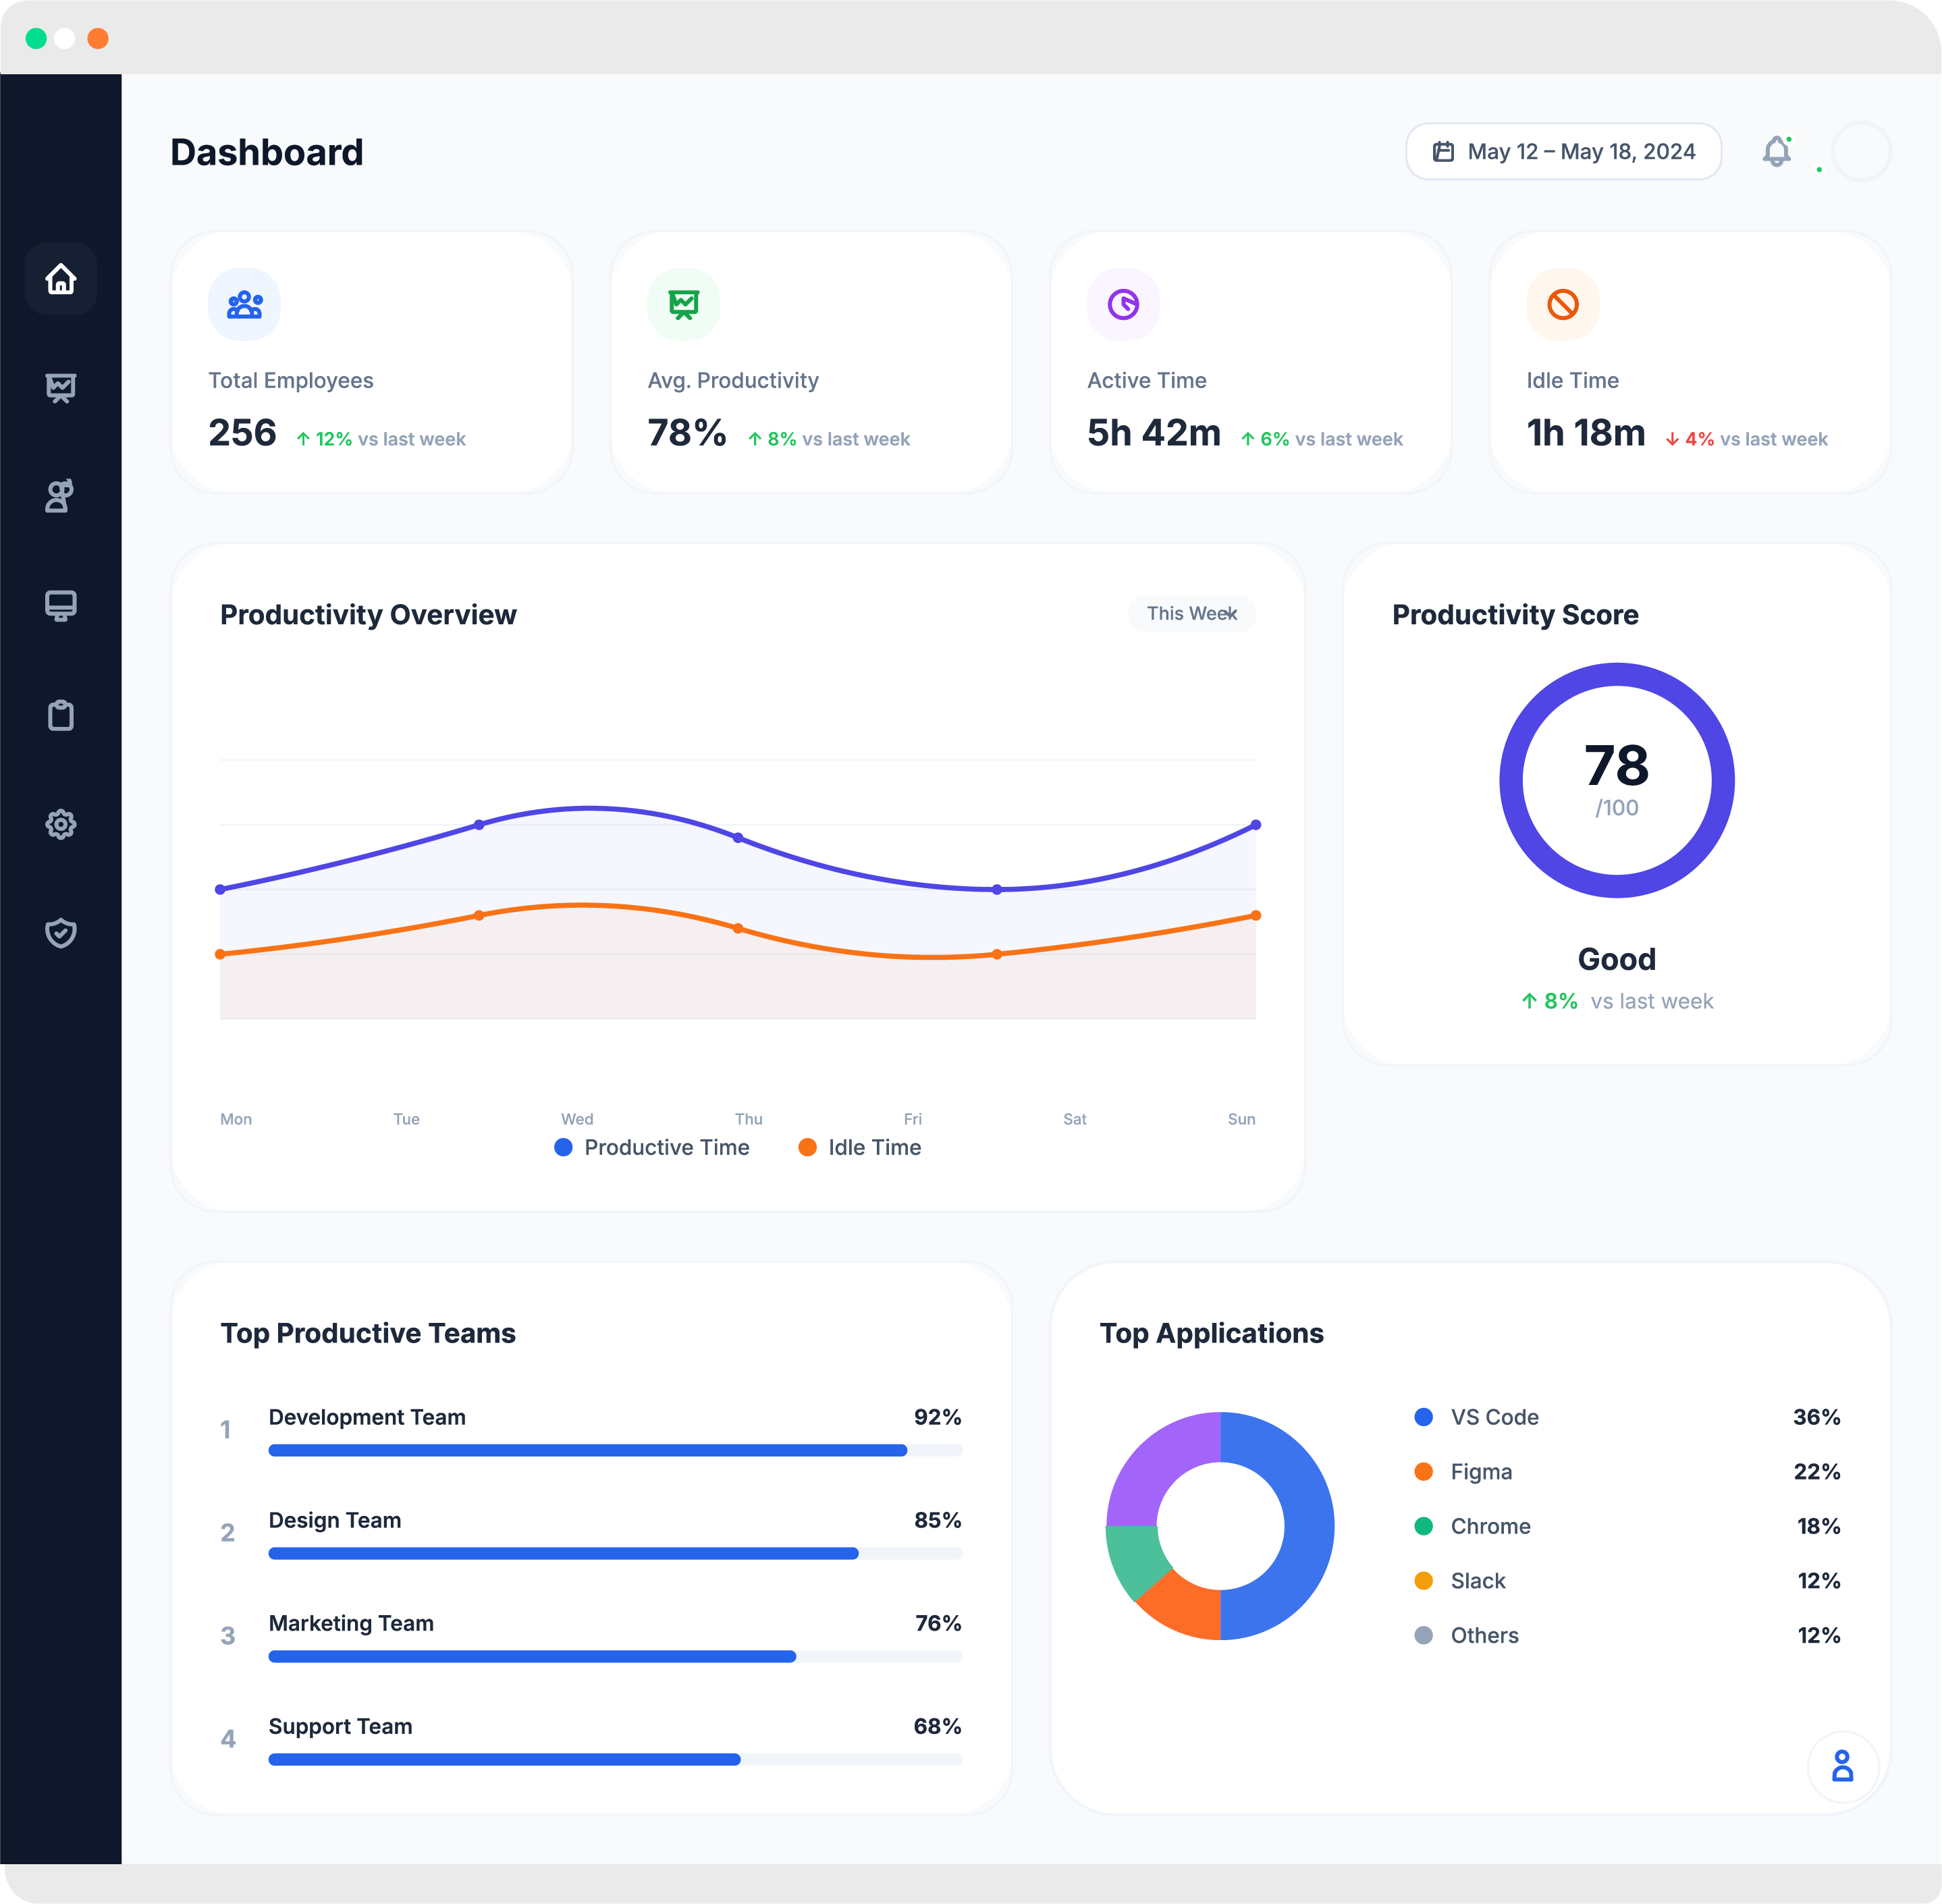This screenshot has height=1904, width=1942.
Task: Toggle the Productive Time legend item
Action: 652,1147
